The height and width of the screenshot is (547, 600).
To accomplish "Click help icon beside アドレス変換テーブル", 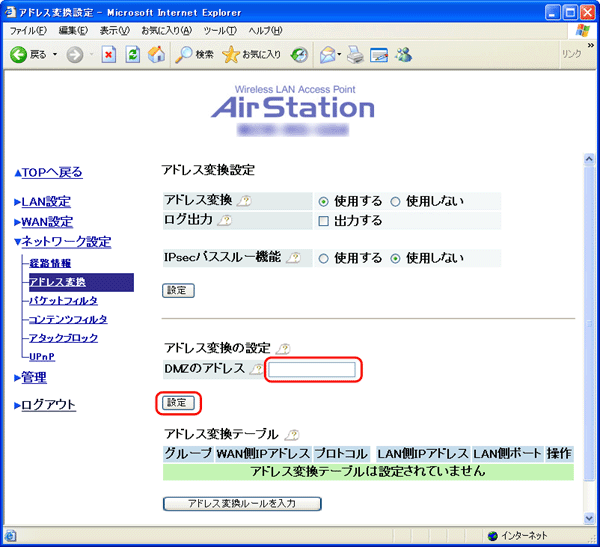I will pyautogui.click(x=291, y=434).
